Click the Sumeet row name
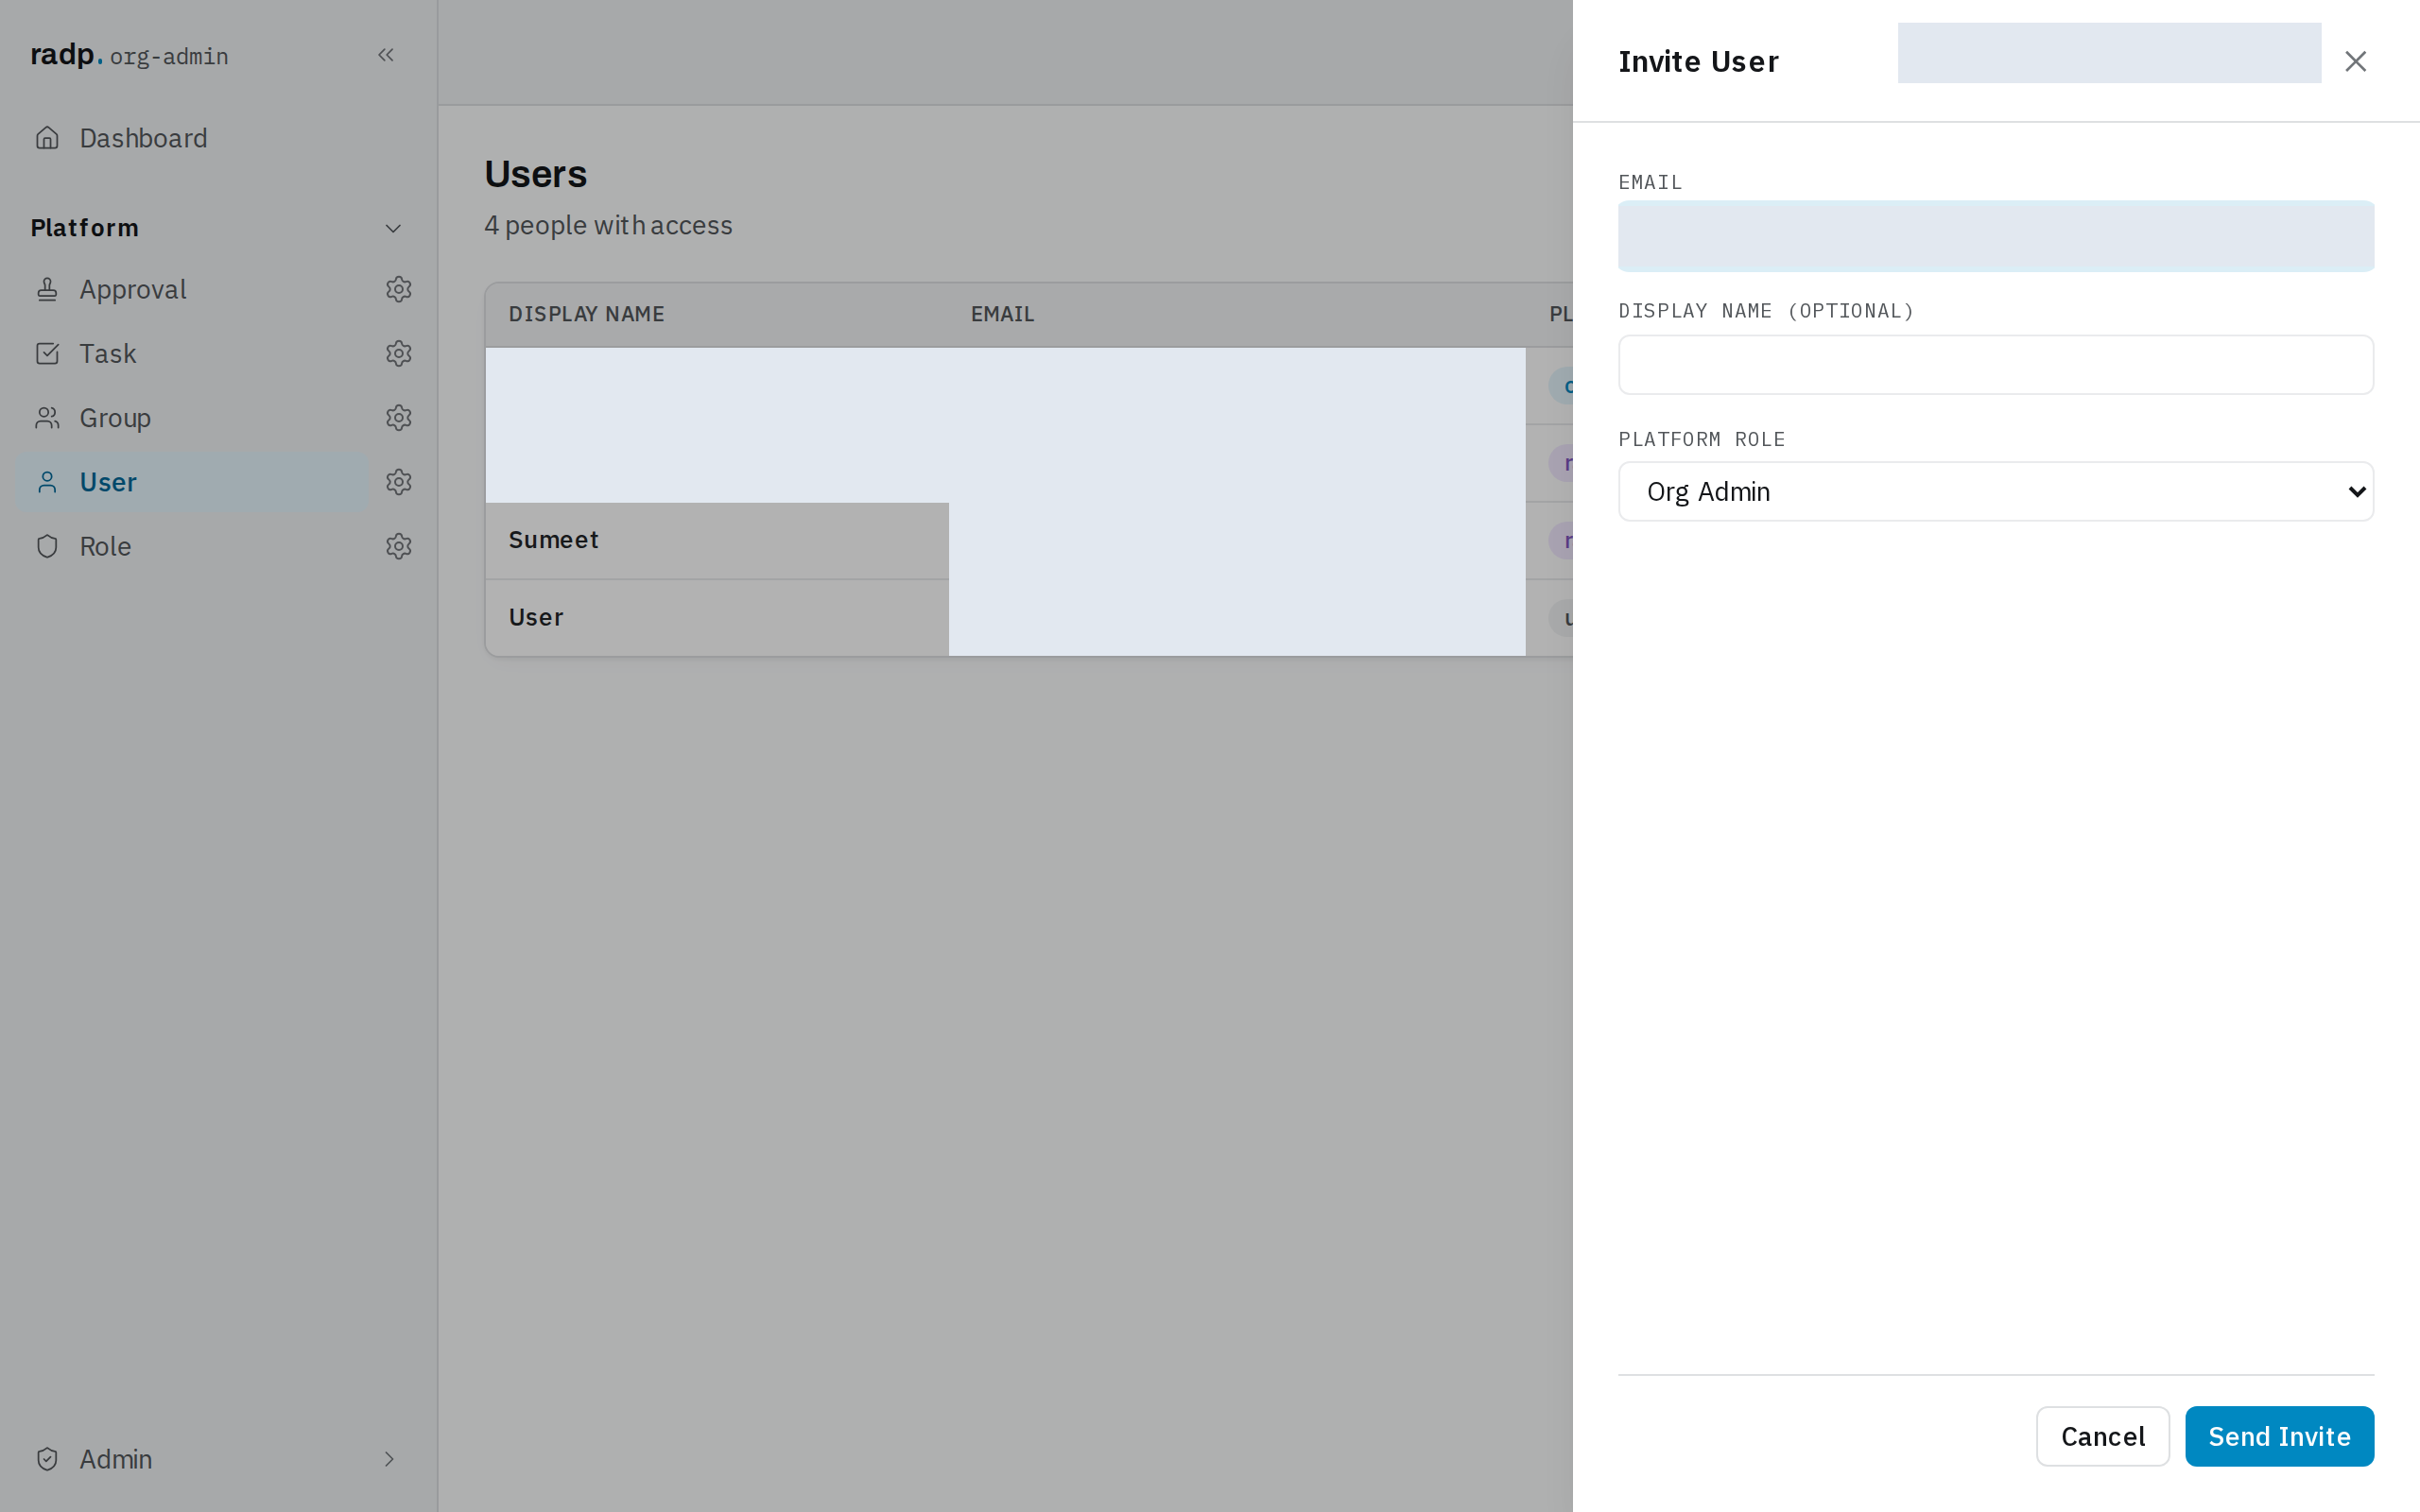Image resolution: width=2420 pixels, height=1512 pixels. coord(553,540)
